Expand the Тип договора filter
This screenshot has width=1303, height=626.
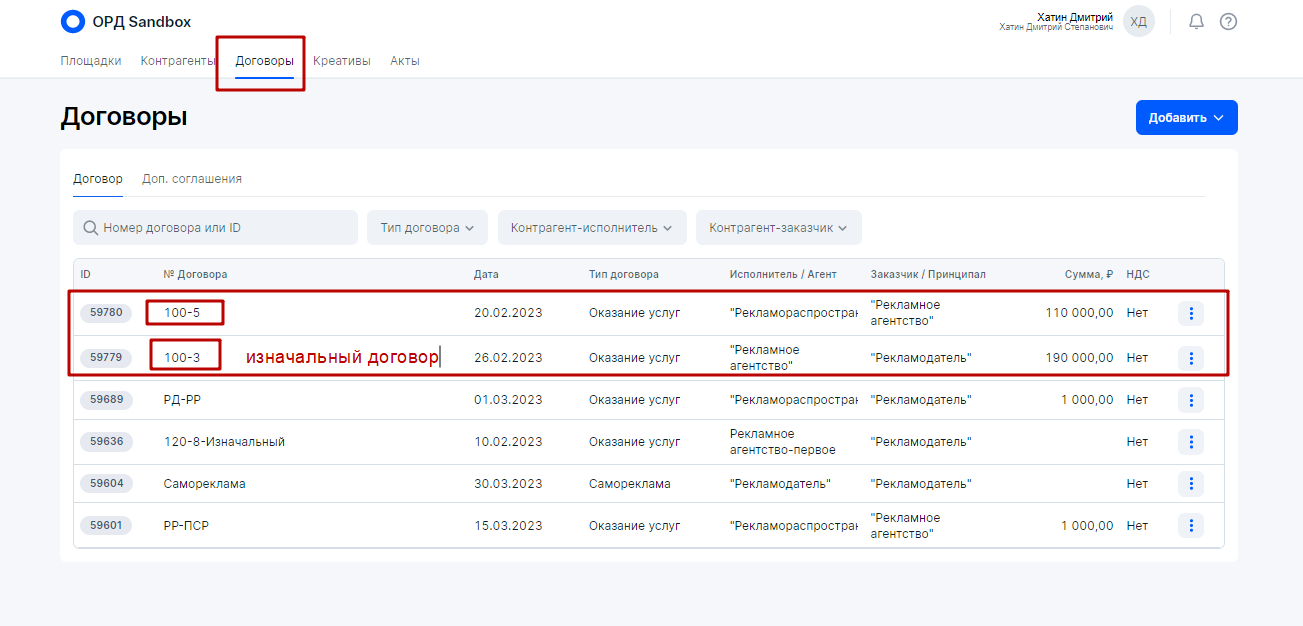(x=427, y=228)
